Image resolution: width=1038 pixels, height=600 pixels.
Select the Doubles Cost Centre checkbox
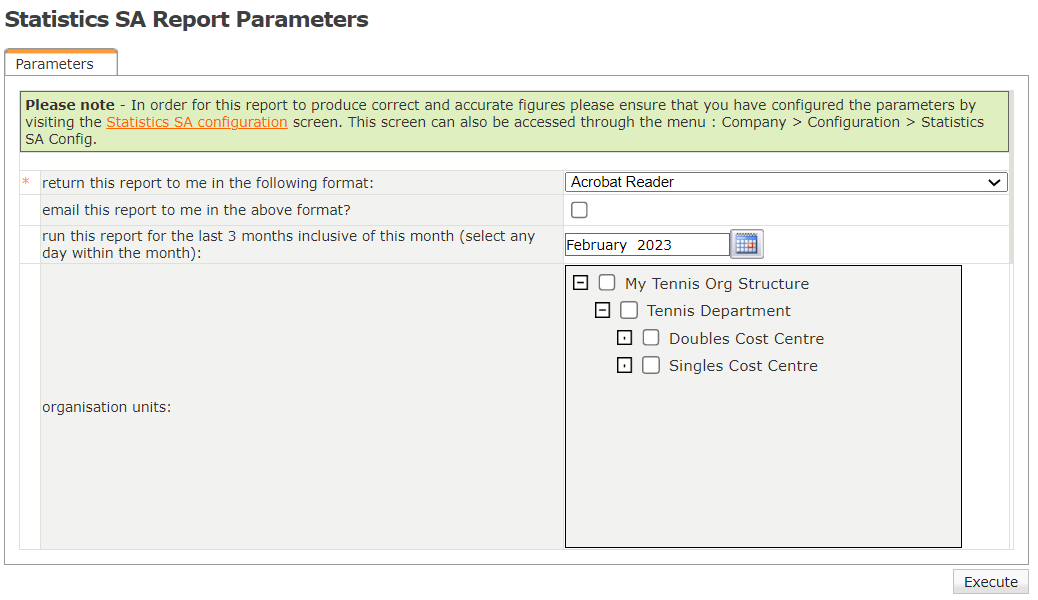[x=651, y=338]
